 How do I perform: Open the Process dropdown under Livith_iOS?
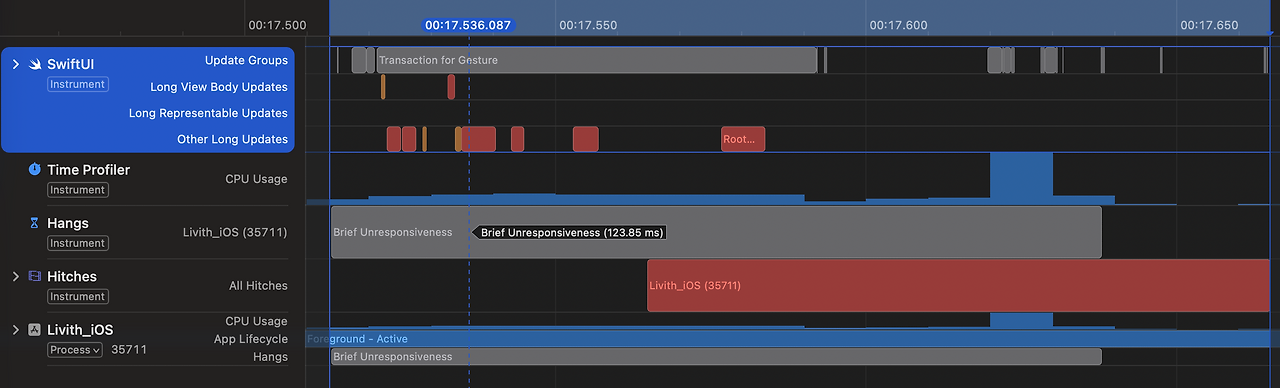(x=75, y=350)
